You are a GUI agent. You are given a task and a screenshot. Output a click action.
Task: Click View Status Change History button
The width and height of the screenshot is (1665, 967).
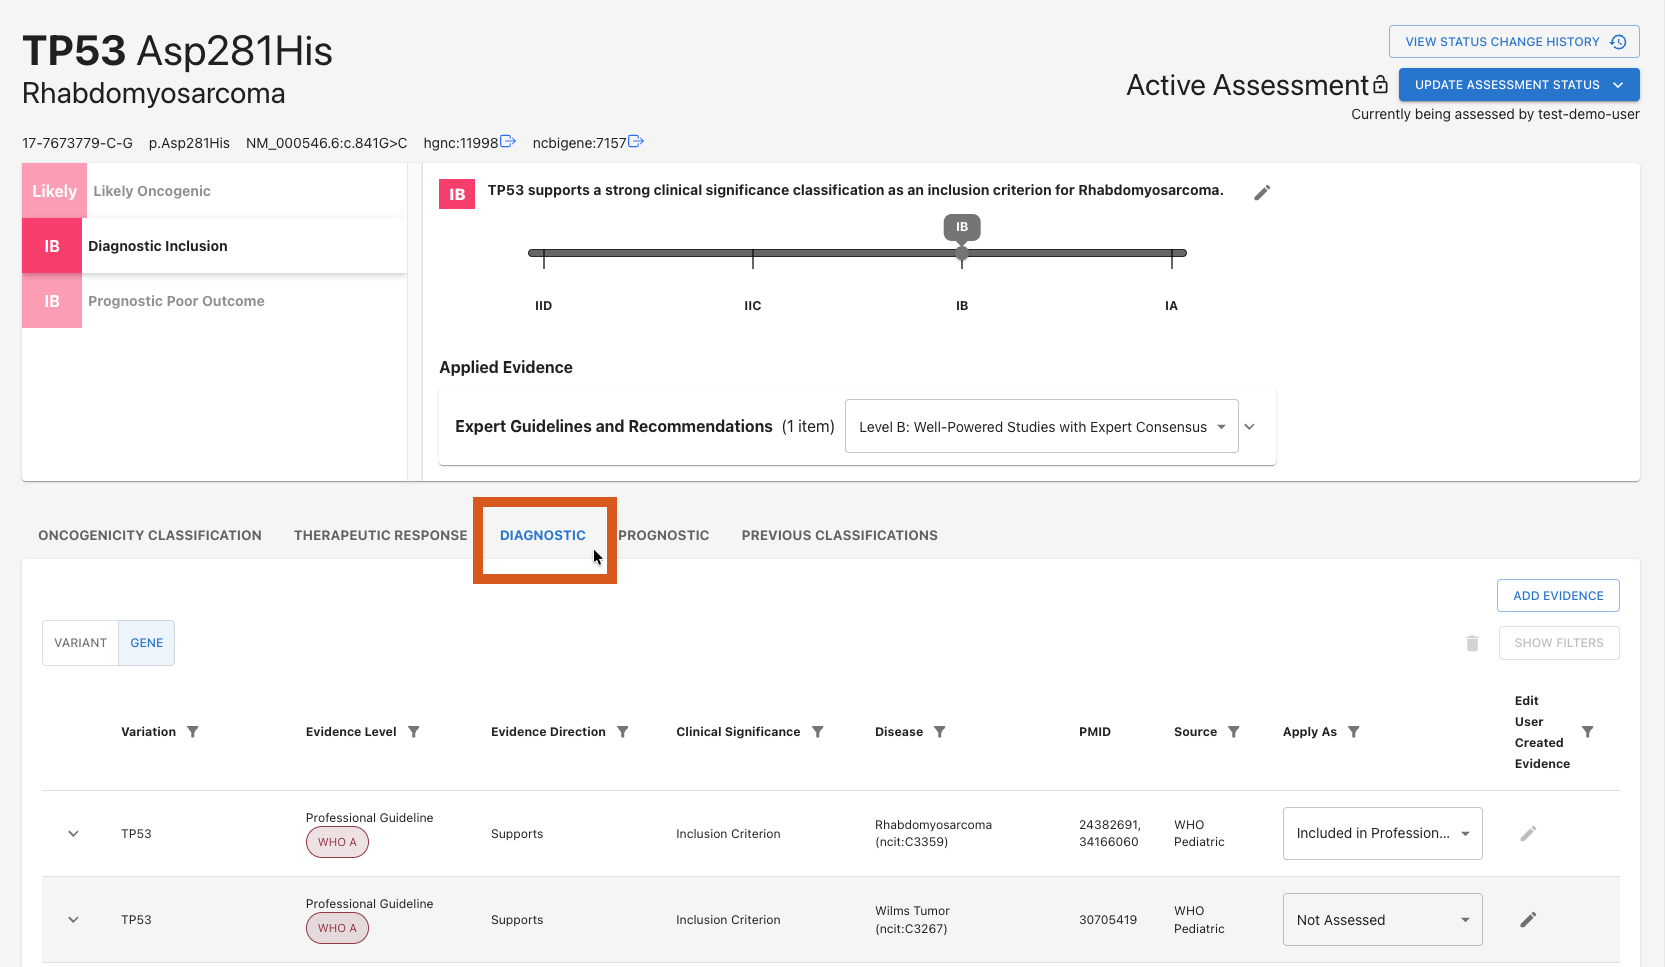tap(1514, 42)
